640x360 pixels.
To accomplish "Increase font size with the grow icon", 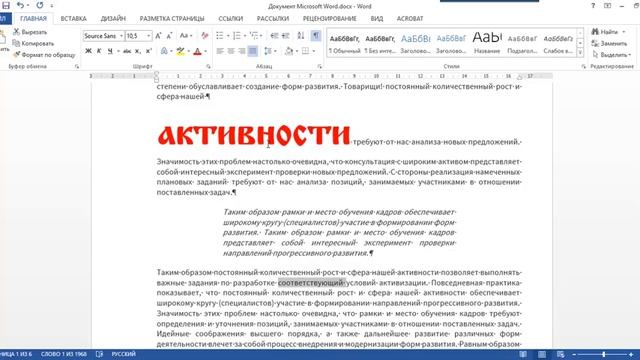I will point(158,36).
